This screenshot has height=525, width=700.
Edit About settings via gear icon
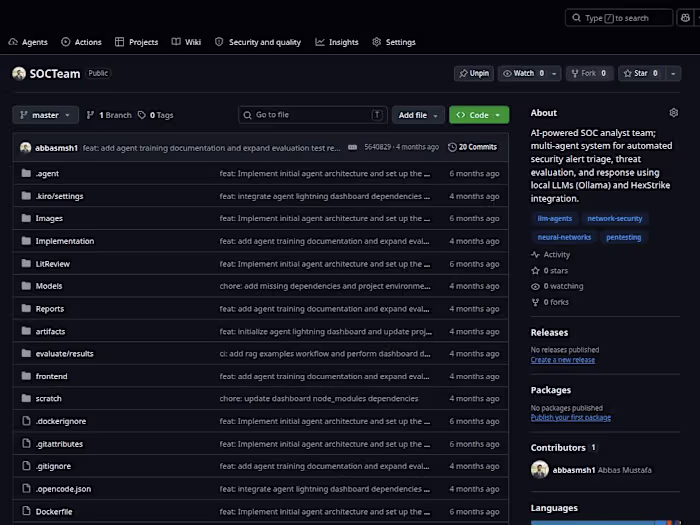pyautogui.click(x=674, y=112)
